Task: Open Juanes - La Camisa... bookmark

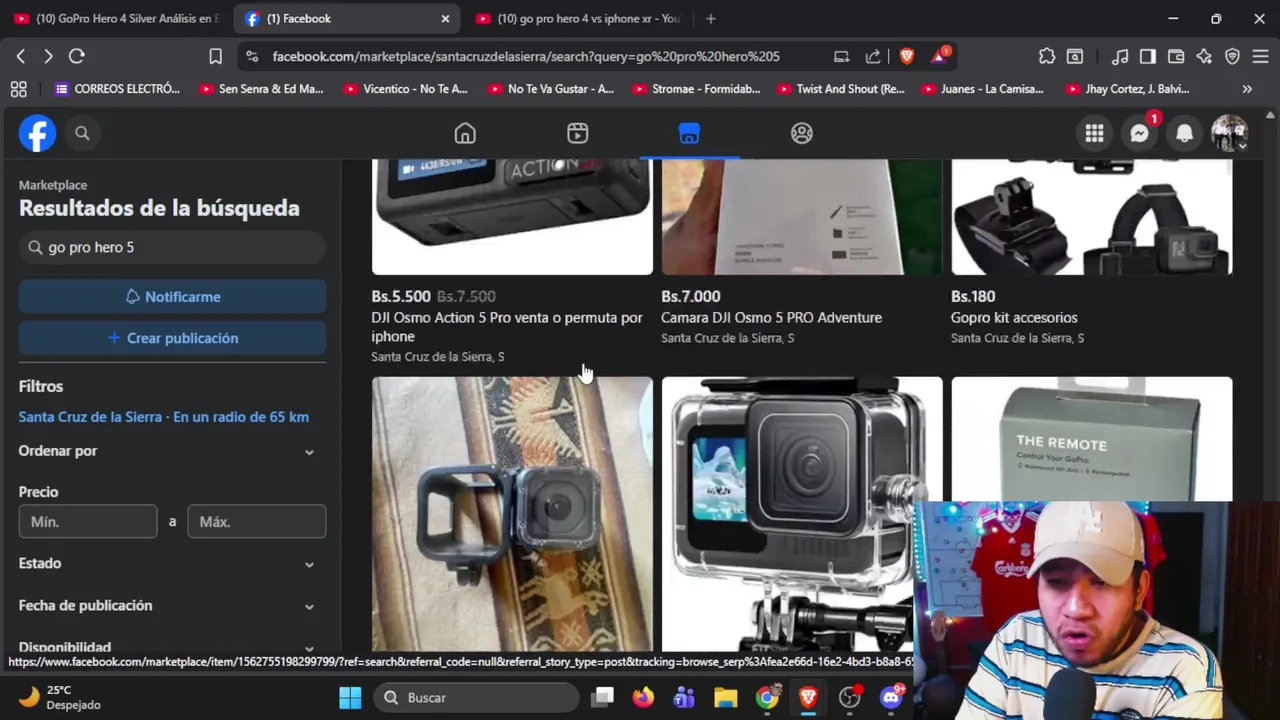Action: [982, 89]
